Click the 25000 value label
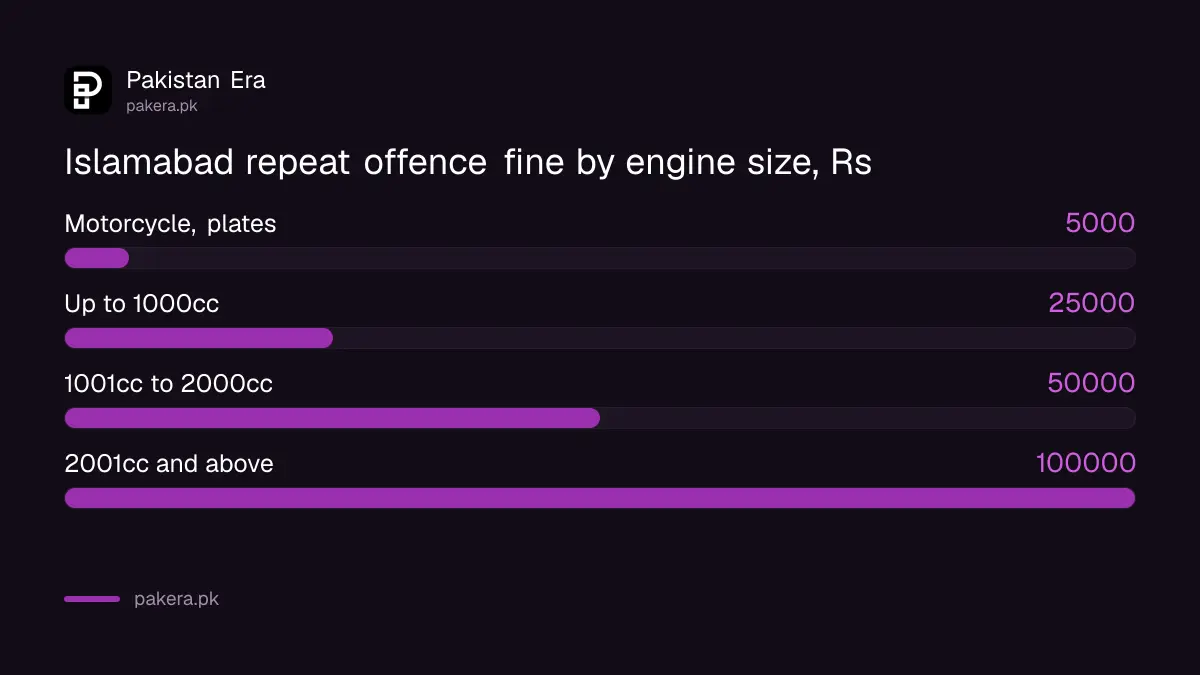 [x=1092, y=303]
